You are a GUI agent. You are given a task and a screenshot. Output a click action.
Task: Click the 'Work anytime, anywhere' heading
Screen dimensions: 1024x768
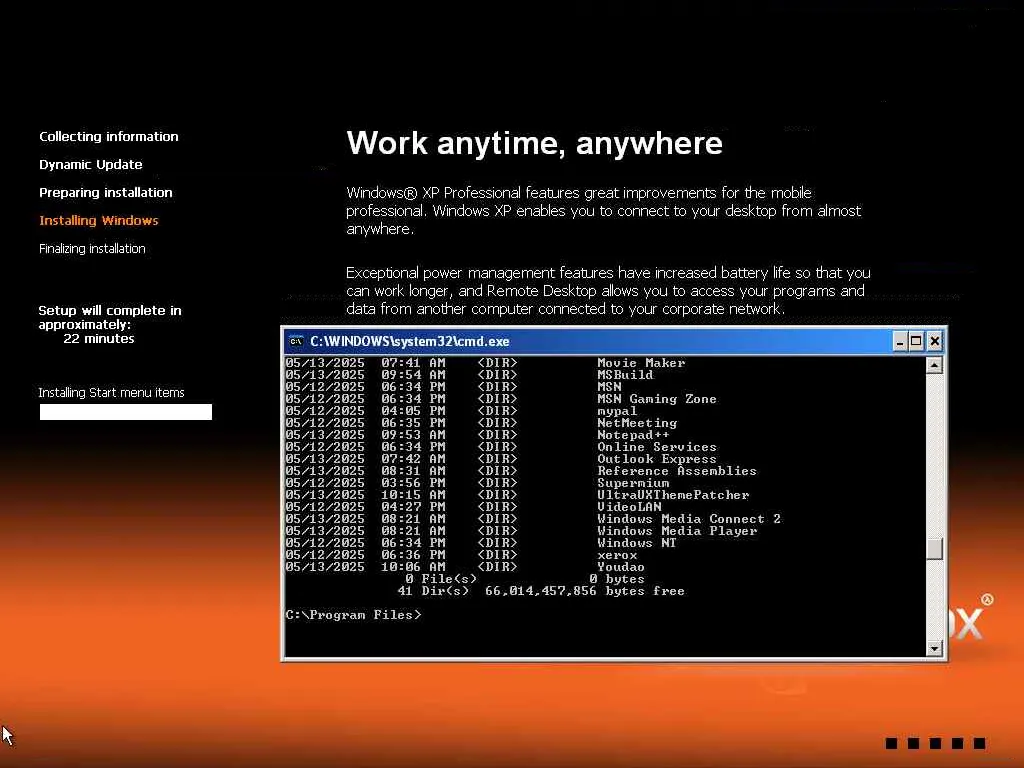click(x=534, y=144)
